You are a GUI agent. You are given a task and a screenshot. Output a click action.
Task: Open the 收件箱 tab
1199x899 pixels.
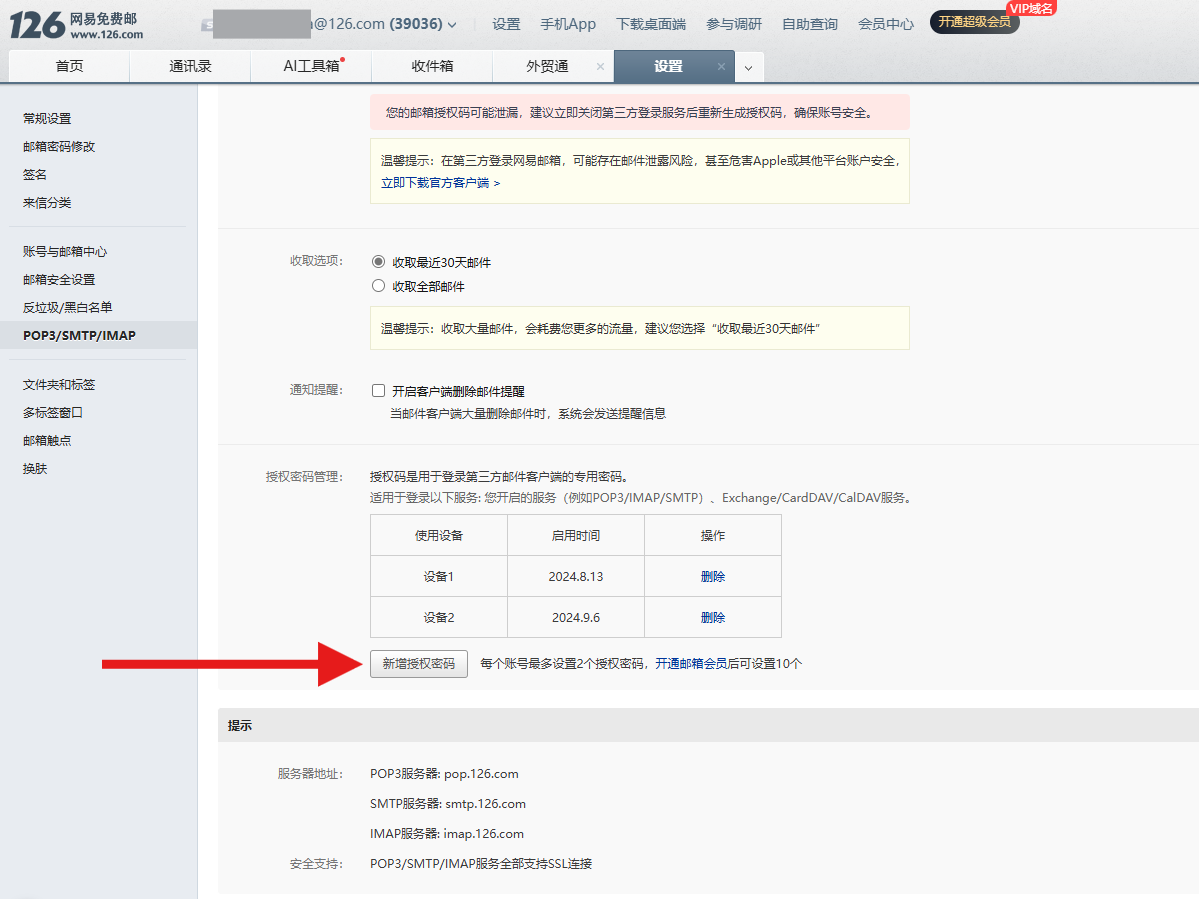[432, 67]
